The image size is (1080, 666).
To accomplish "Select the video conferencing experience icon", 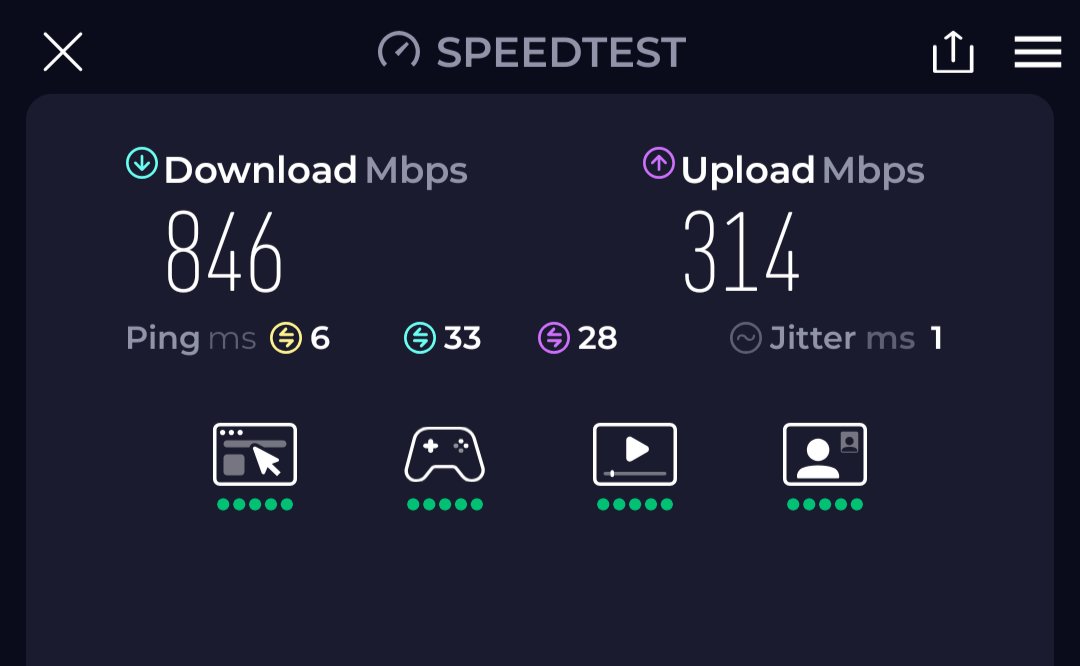I will click(825, 455).
